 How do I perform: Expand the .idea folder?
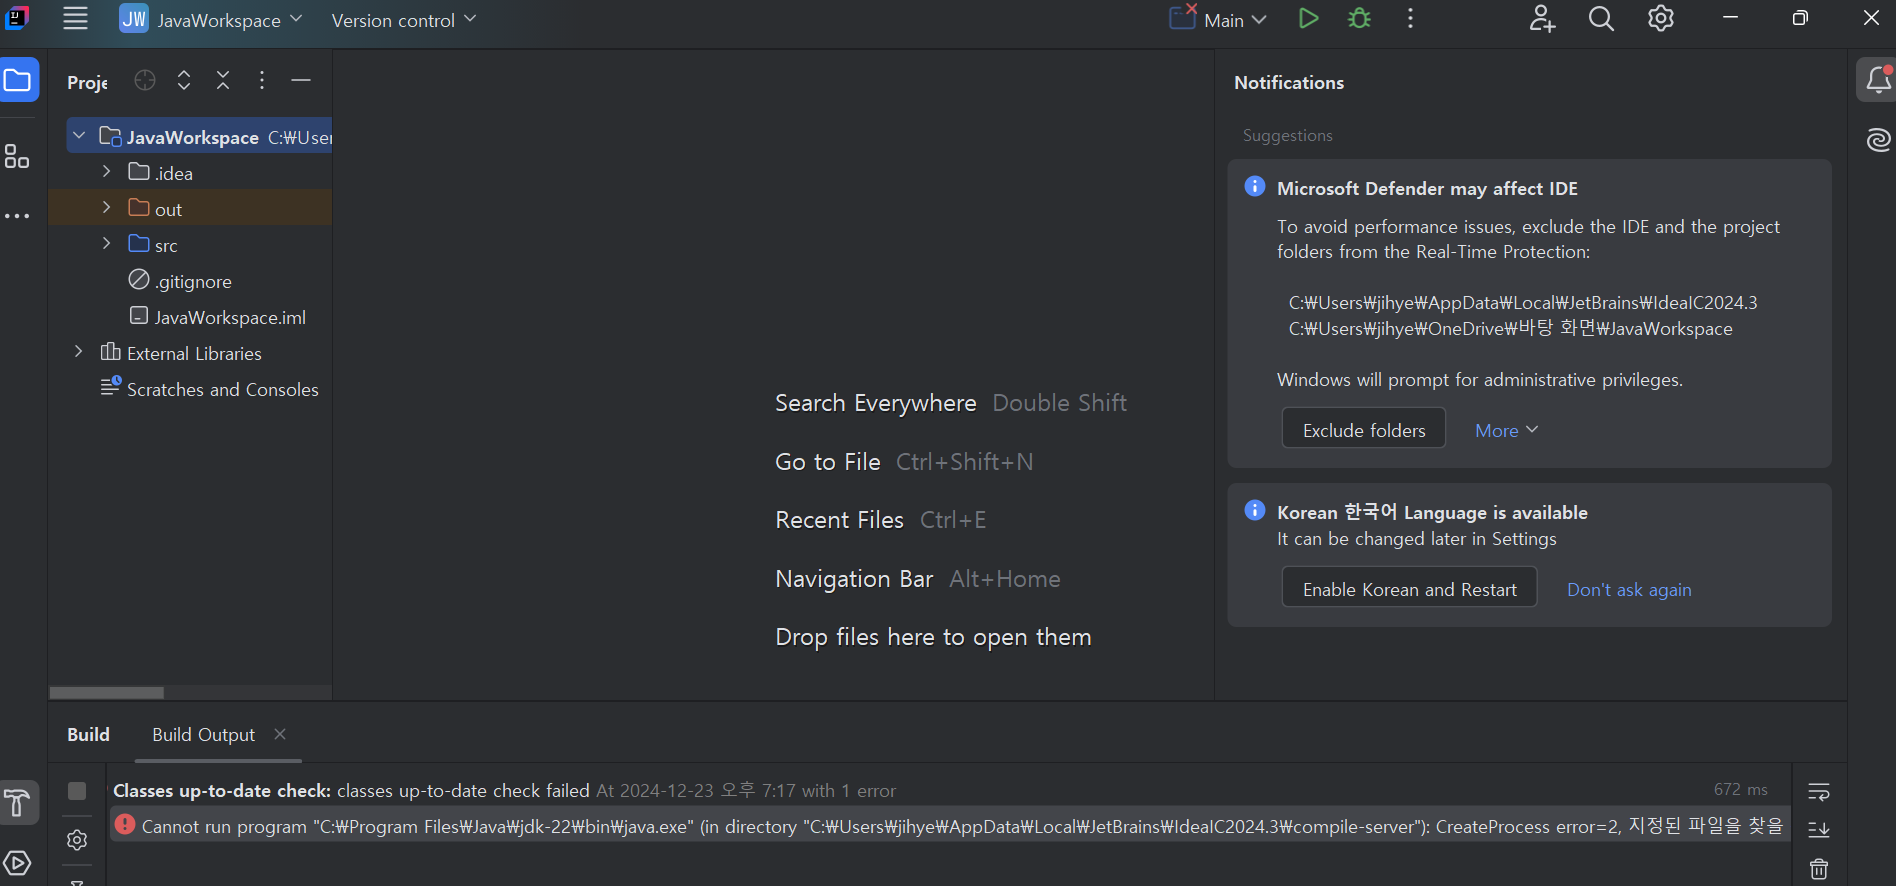[x=106, y=172]
